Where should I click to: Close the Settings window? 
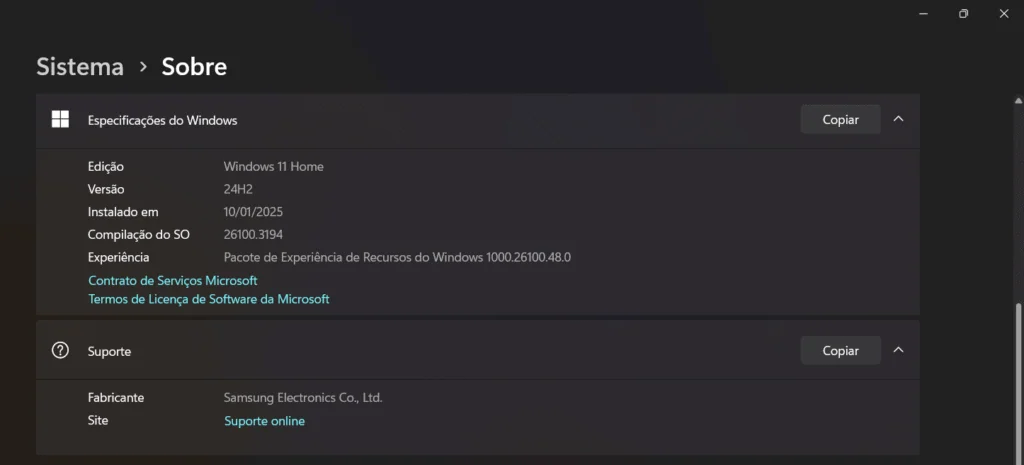(1004, 13)
